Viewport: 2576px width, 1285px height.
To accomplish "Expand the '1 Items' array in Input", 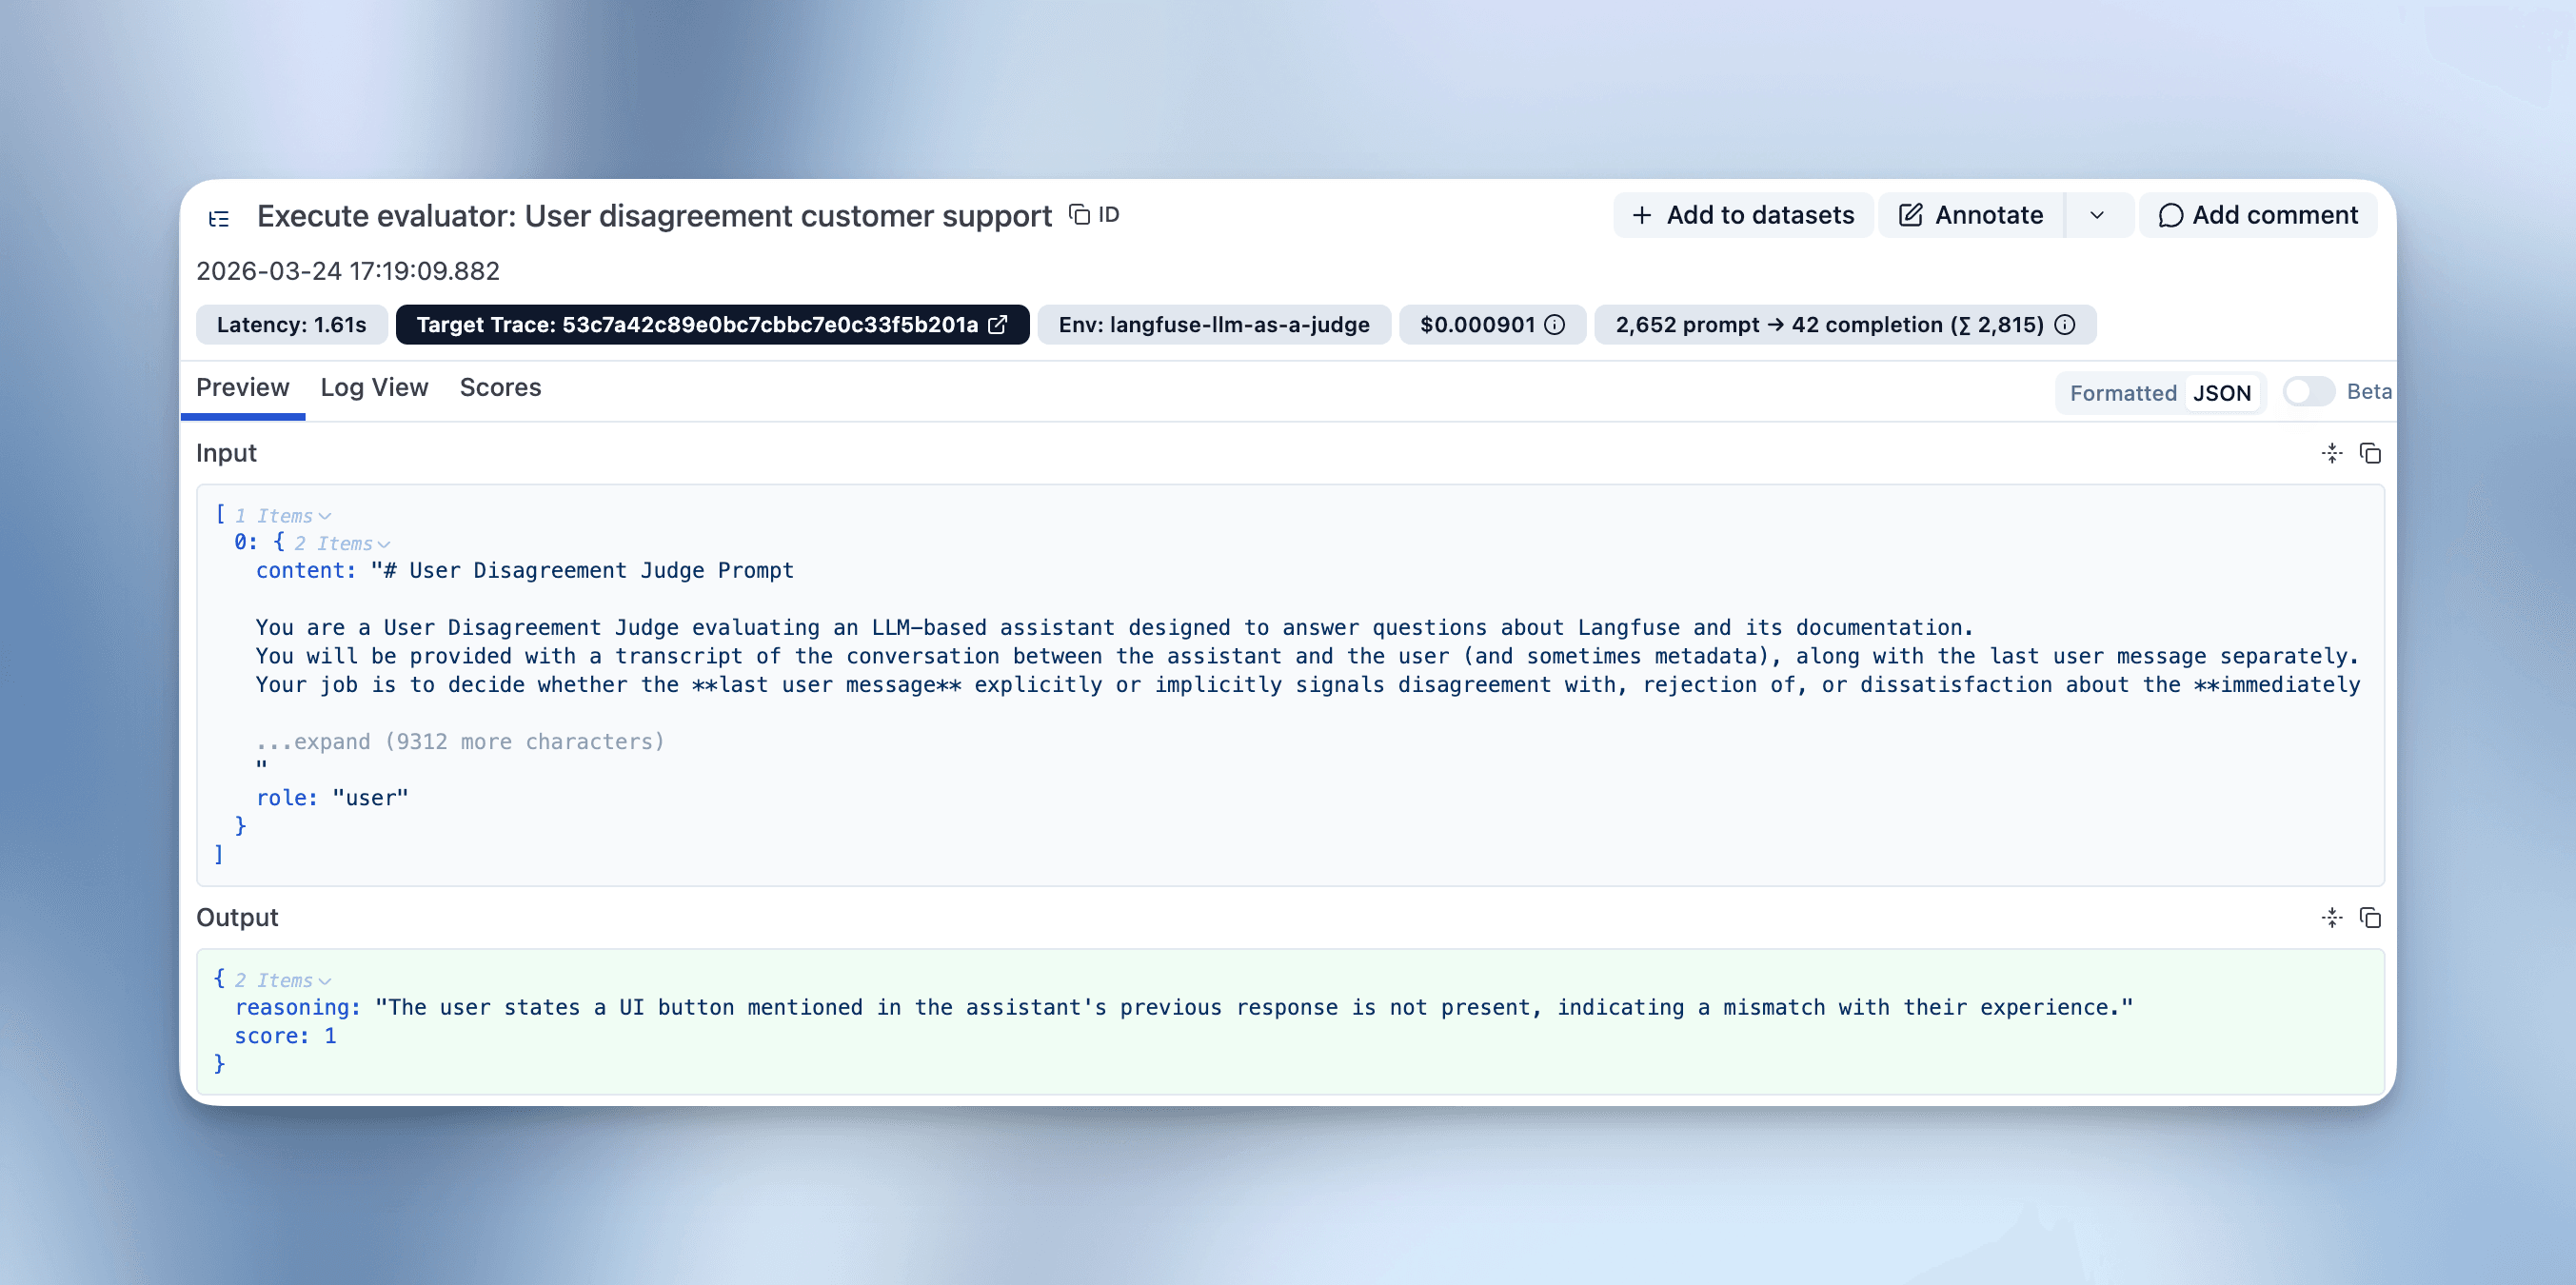I will pos(281,515).
